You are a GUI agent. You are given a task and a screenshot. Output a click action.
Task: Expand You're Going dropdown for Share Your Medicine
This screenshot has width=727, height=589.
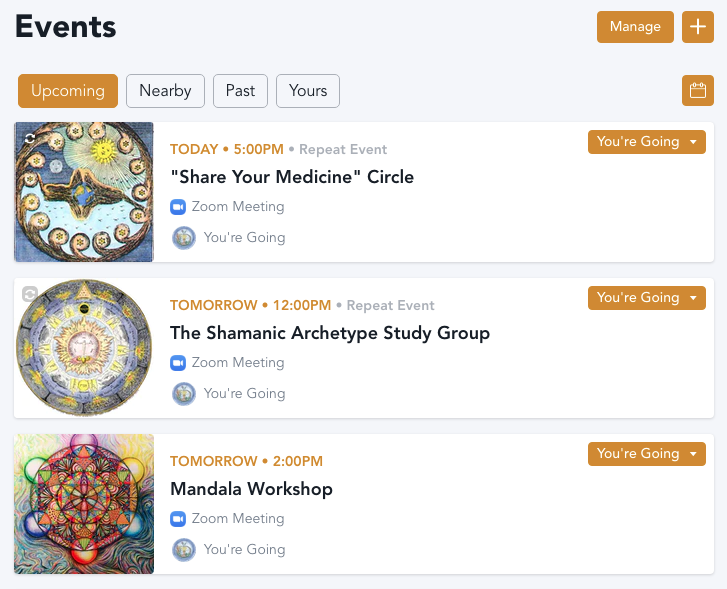(x=693, y=142)
